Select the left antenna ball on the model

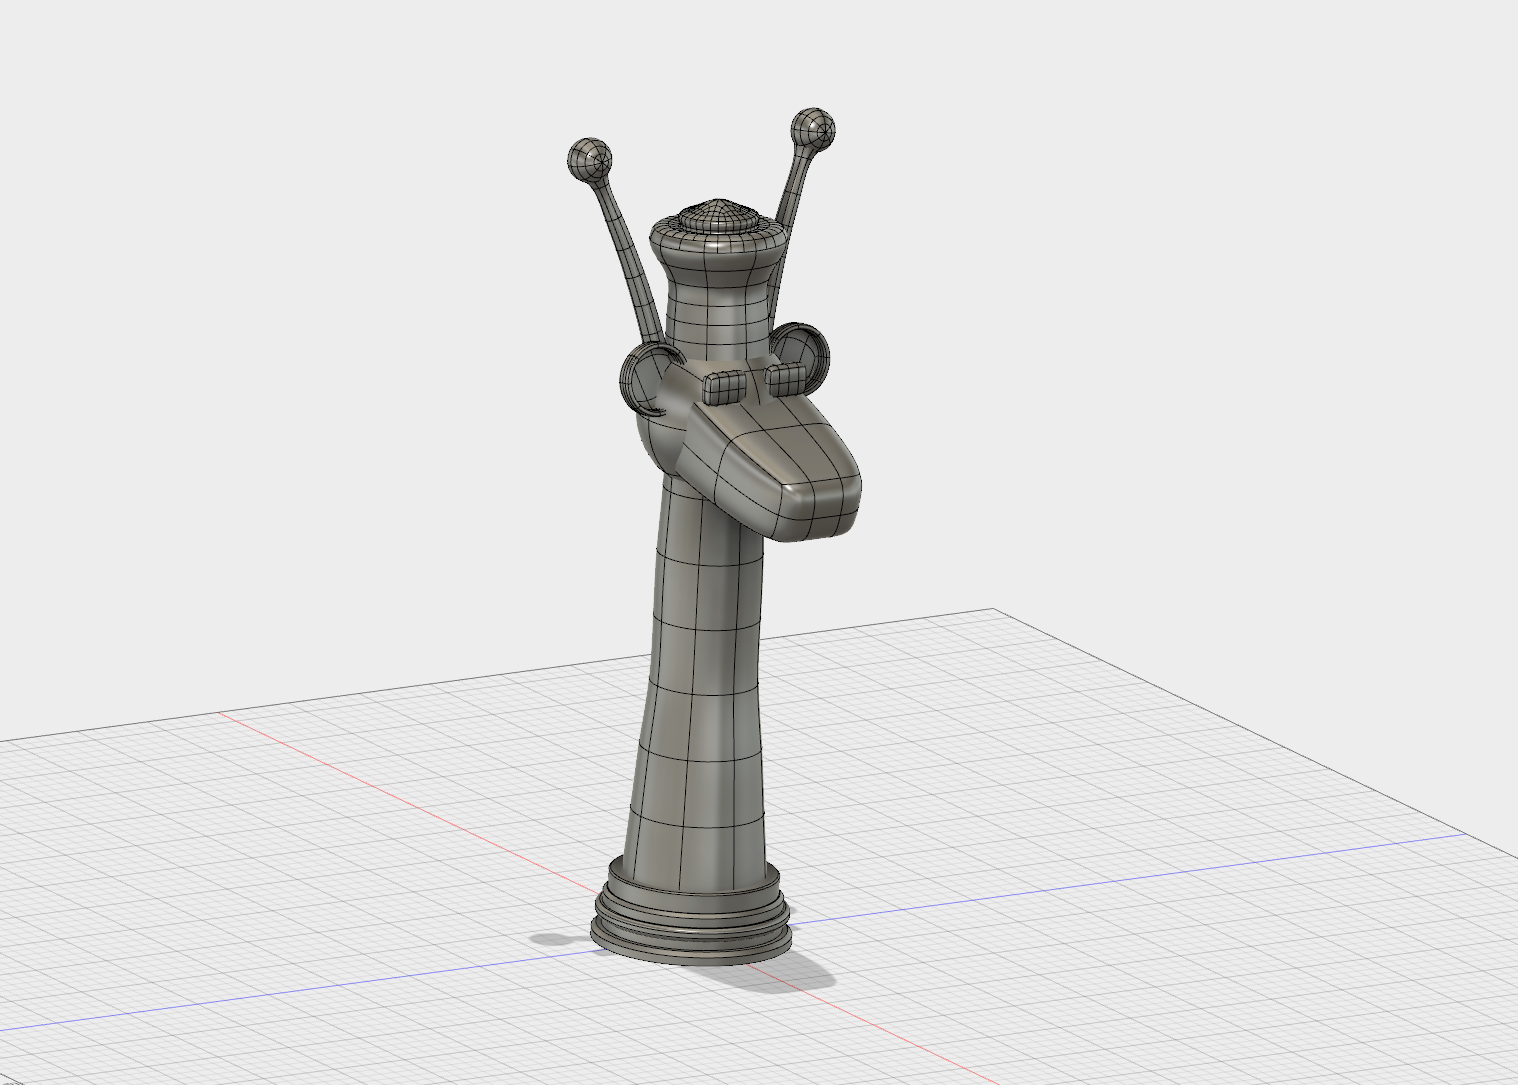pos(589,160)
